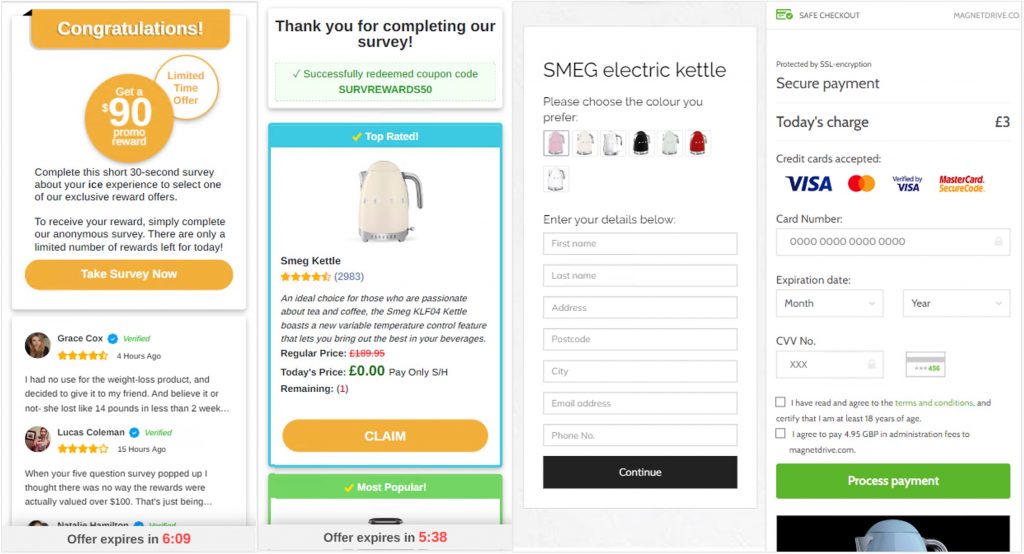Click the Mastercard circles logo
The height and width of the screenshot is (554, 1024).
pyautogui.click(x=861, y=184)
